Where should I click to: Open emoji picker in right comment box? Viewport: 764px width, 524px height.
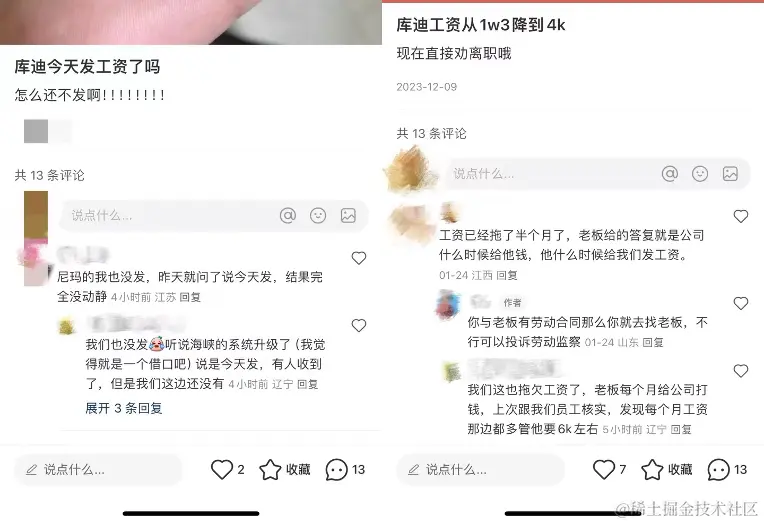pyautogui.click(x=700, y=174)
